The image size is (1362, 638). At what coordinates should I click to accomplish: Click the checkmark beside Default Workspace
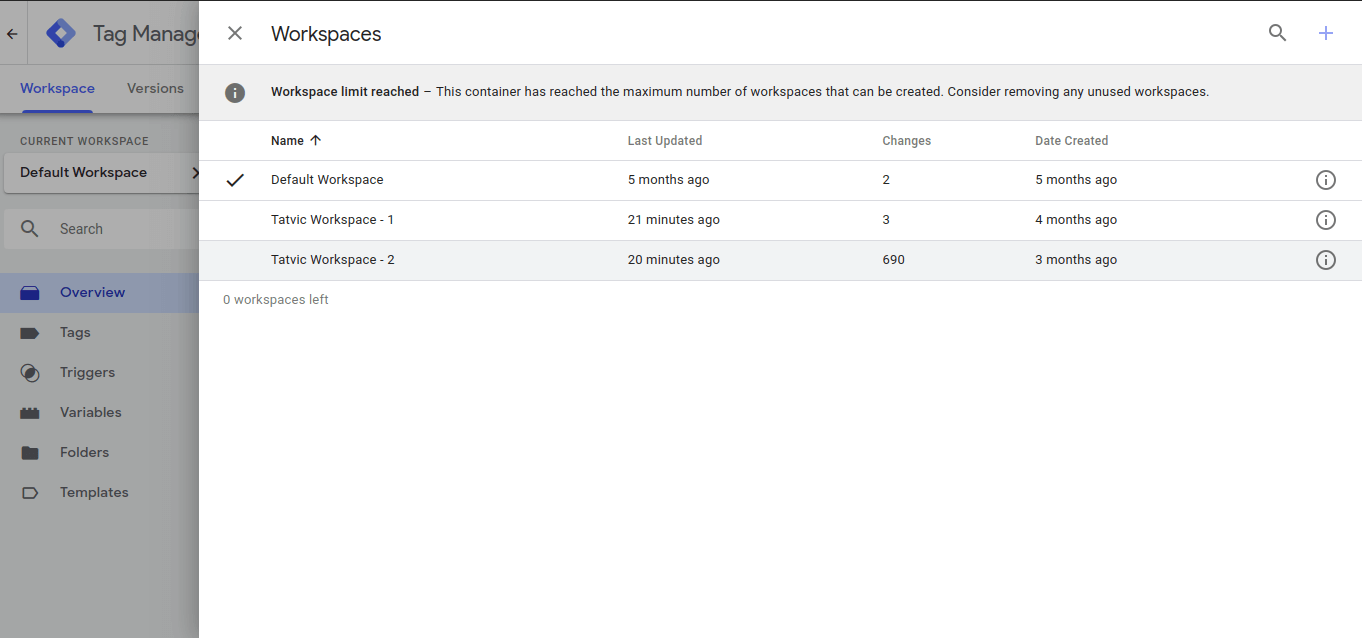pos(235,180)
